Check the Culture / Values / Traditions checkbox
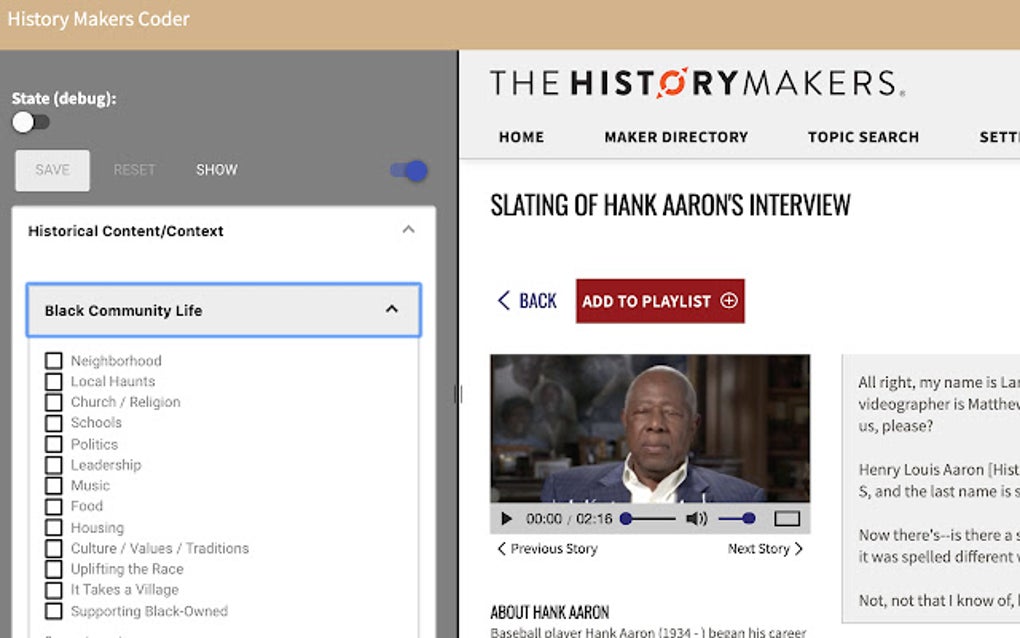This screenshot has height=638, width=1020. click(54, 548)
